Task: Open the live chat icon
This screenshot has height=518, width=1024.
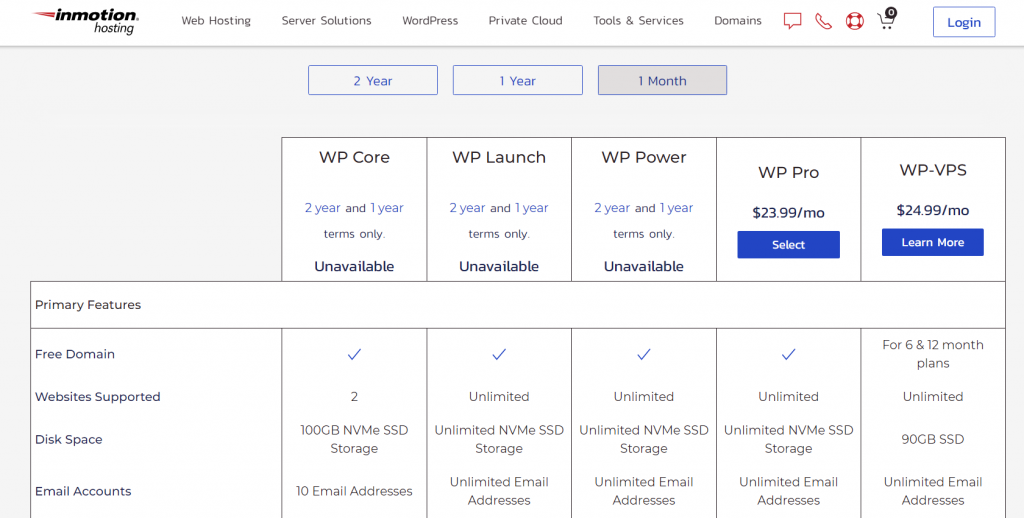Action: click(x=792, y=21)
